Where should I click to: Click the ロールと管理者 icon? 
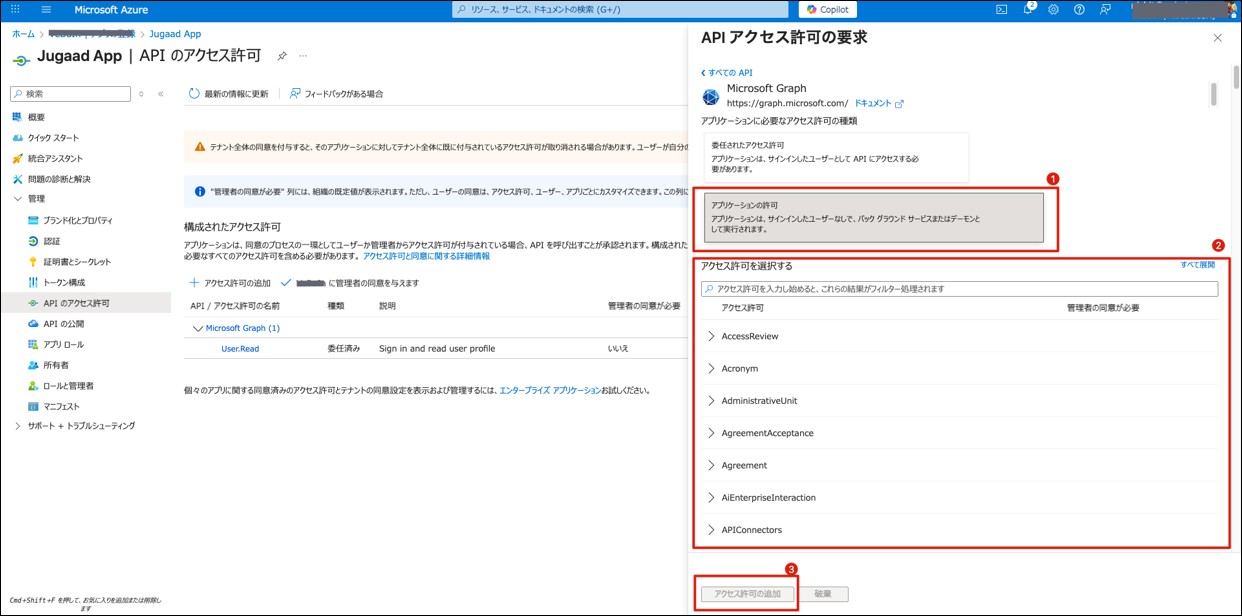33,386
